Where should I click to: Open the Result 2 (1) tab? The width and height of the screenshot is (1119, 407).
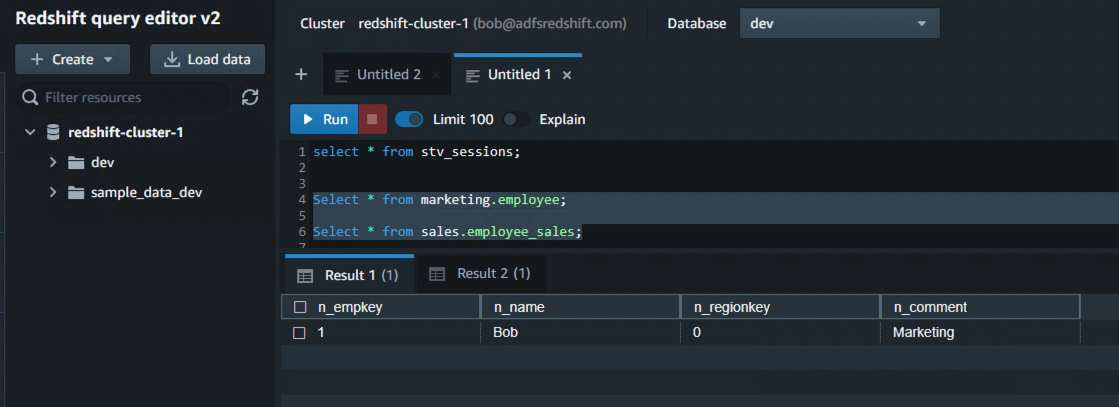click(480, 273)
